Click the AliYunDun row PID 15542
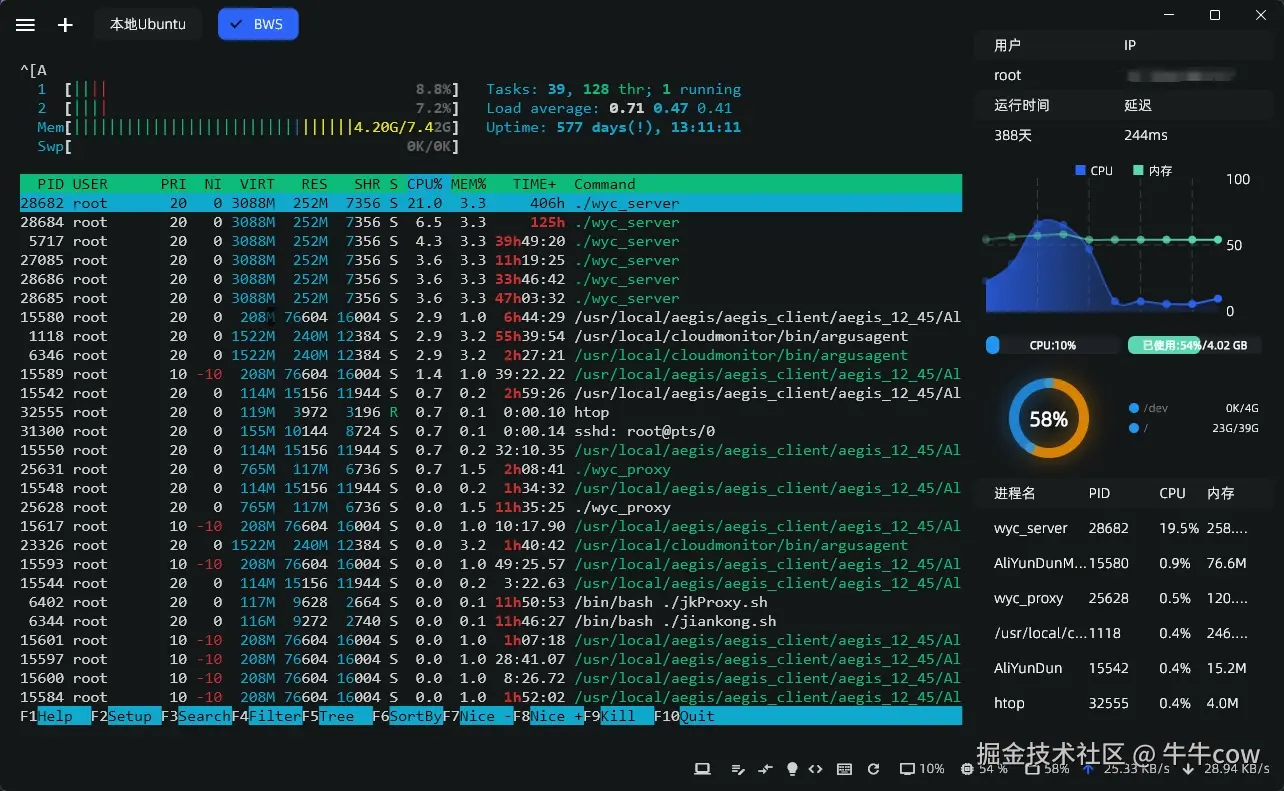Image resolution: width=1284 pixels, height=791 pixels. 1123,668
